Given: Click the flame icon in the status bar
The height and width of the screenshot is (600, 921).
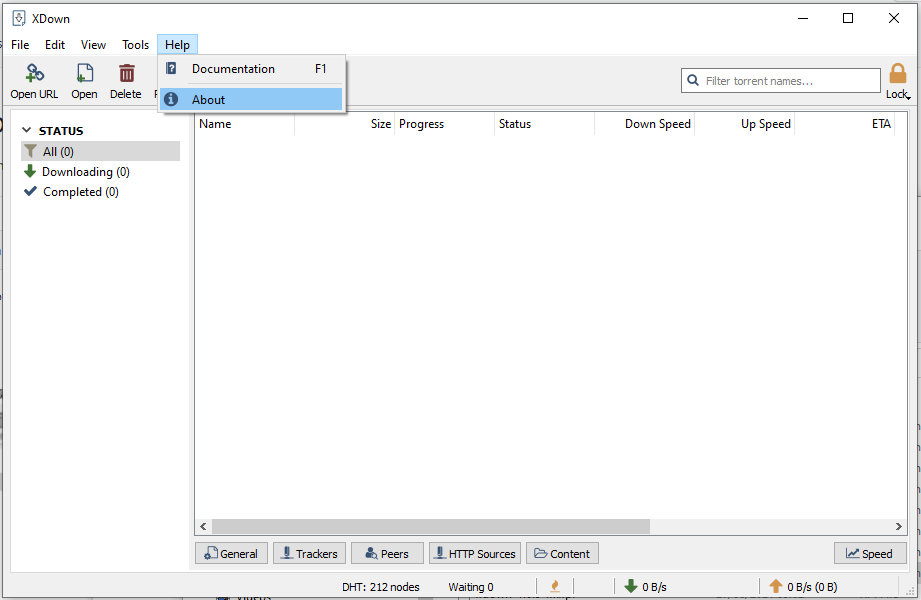Looking at the screenshot, I should [x=555, y=586].
